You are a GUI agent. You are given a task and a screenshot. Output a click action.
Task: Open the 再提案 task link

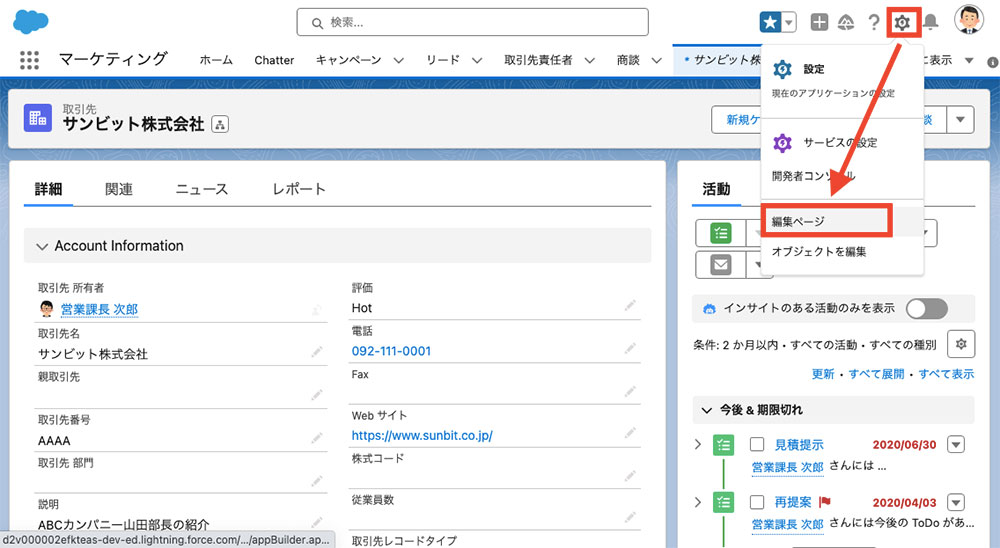click(x=793, y=503)
